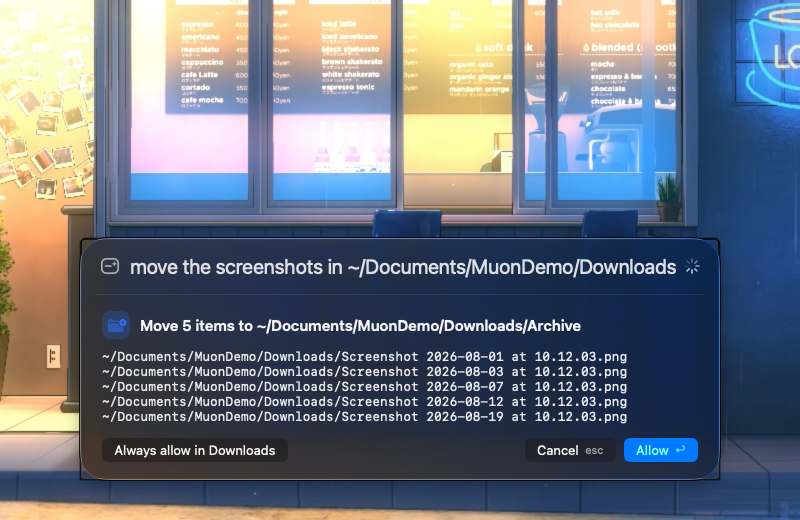Choose Always allow in Downloads
800x520 pixels.
pos(195,450)
